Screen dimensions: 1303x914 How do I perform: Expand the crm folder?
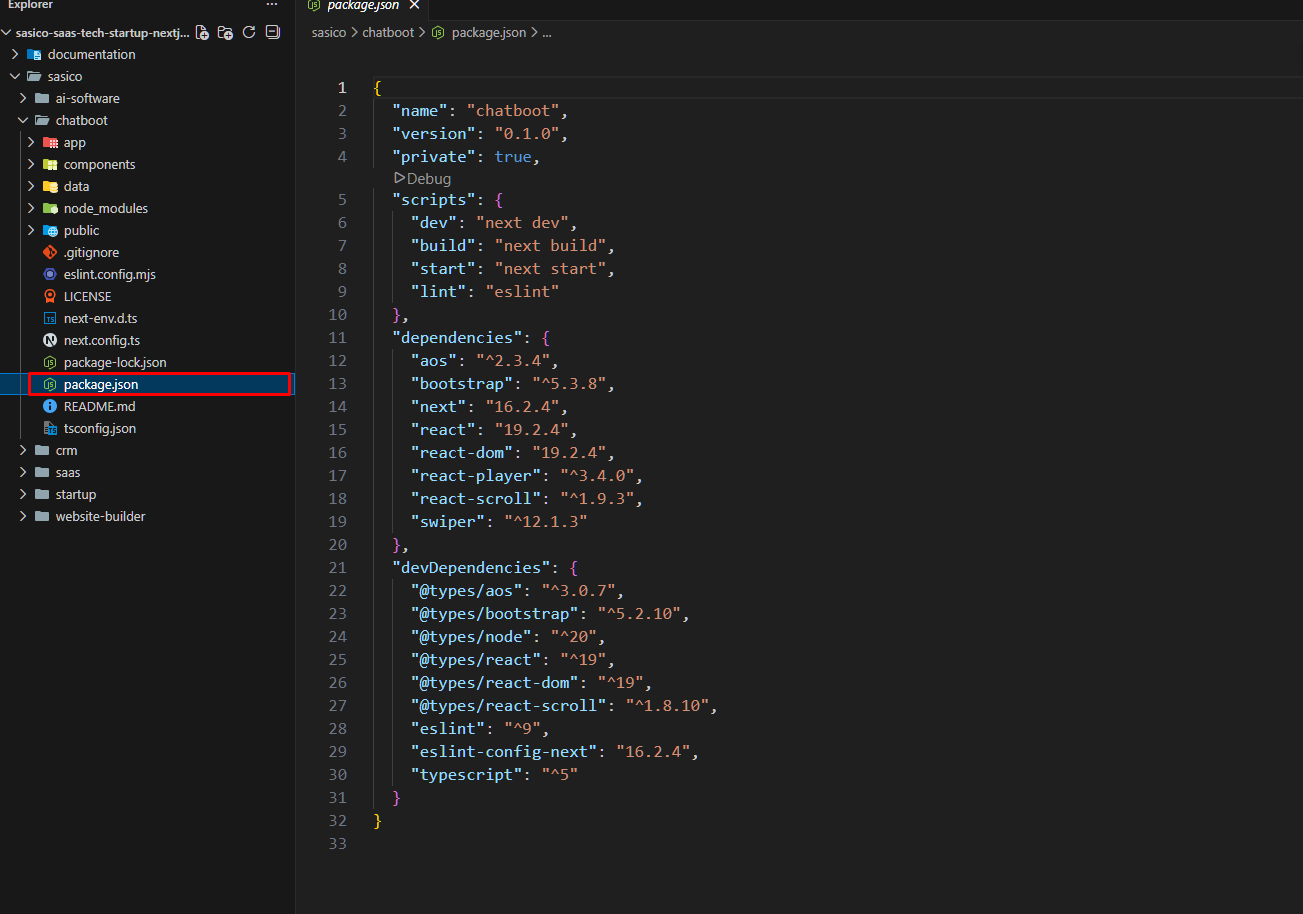point(23,450)
